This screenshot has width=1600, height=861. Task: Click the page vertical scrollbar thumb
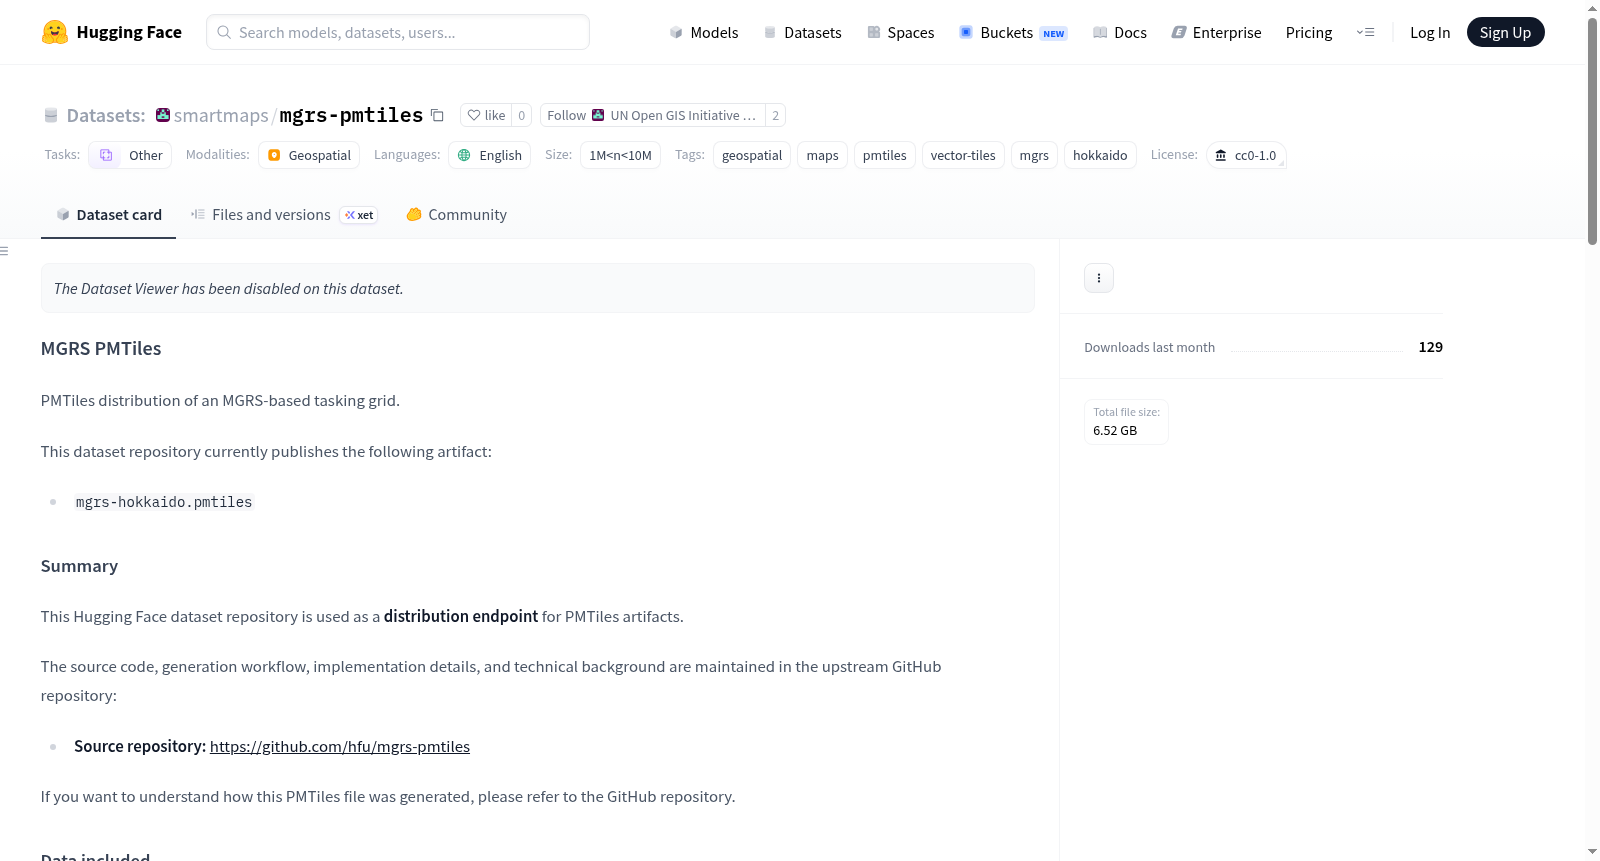tap(1592, 130)
